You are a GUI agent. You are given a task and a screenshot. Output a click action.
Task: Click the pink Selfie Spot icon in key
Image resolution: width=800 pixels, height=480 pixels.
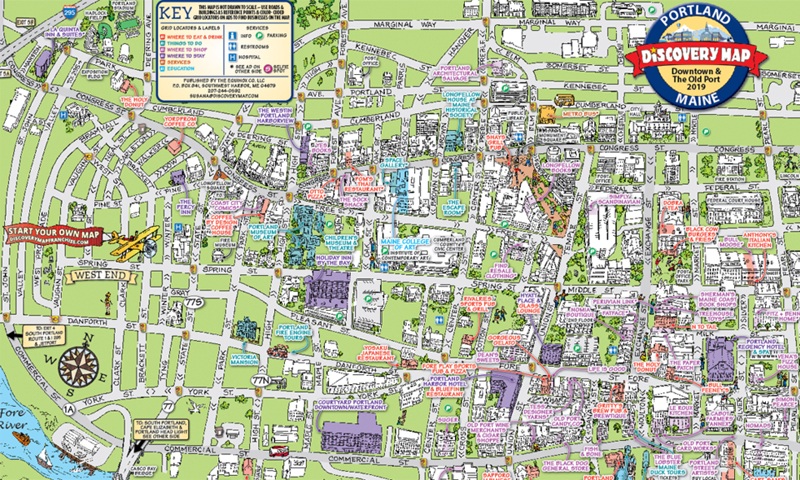tap(269, 70)
